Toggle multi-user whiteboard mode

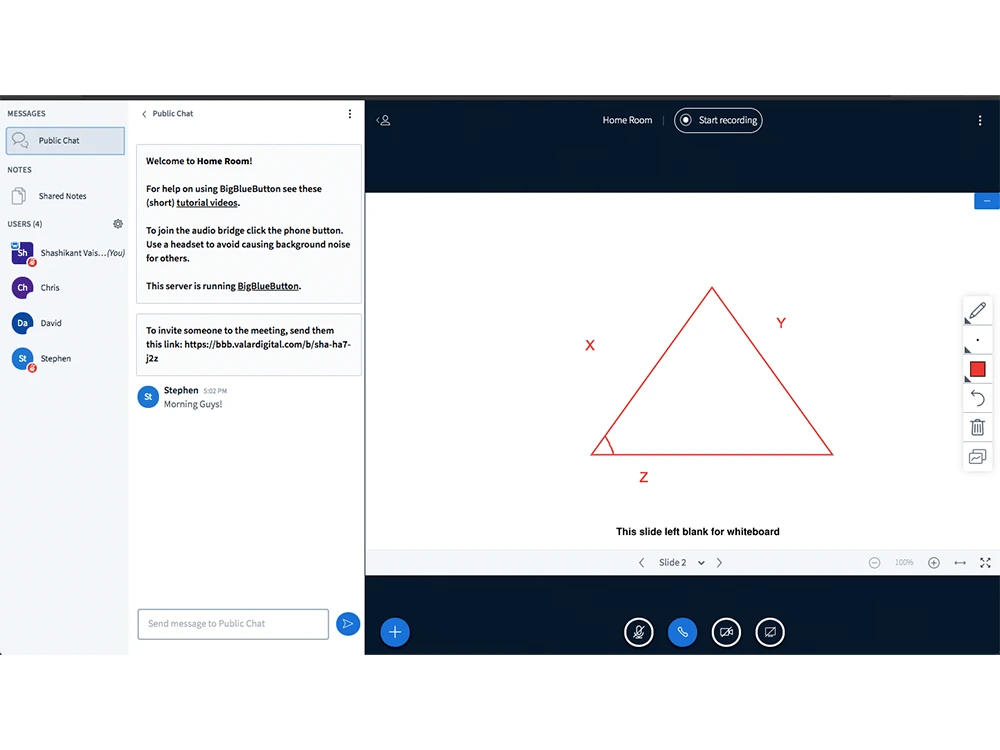click(977, 457)
